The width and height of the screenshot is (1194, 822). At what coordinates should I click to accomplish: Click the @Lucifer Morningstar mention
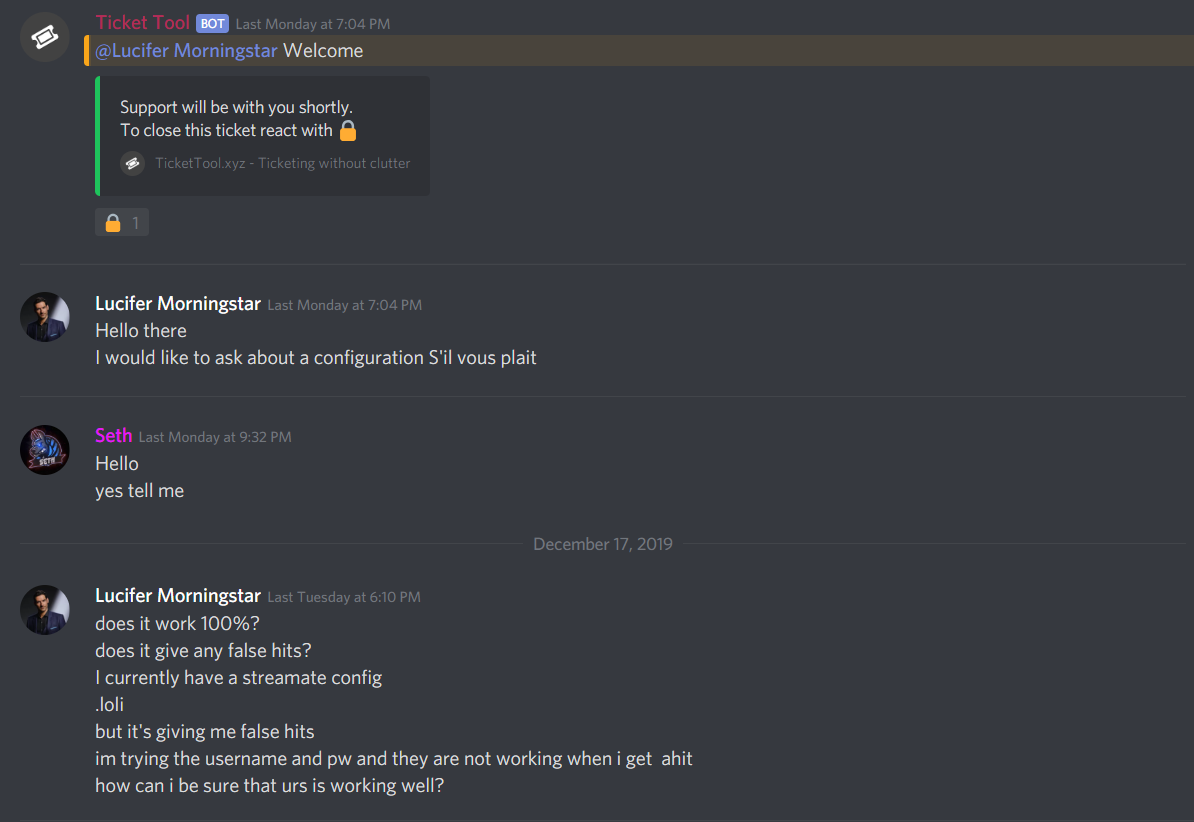click(x=187, y=50)
